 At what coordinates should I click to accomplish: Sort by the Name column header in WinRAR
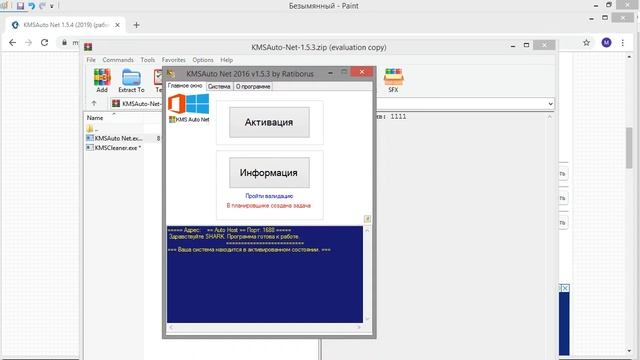pos(95,118)
